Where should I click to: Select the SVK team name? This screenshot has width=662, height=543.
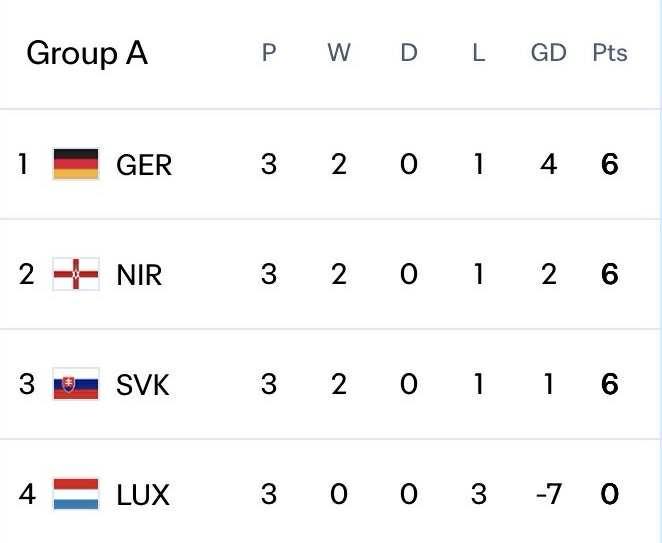point(143,385)
